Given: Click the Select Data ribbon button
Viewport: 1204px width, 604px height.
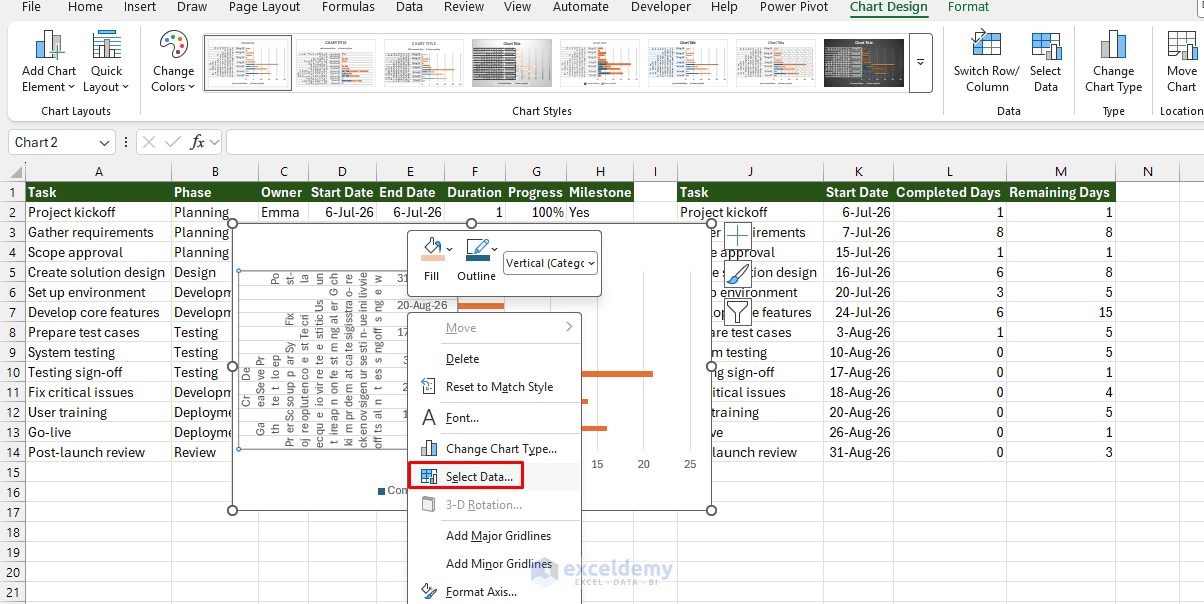Looking at the screenshot, I should [1045, 62].
